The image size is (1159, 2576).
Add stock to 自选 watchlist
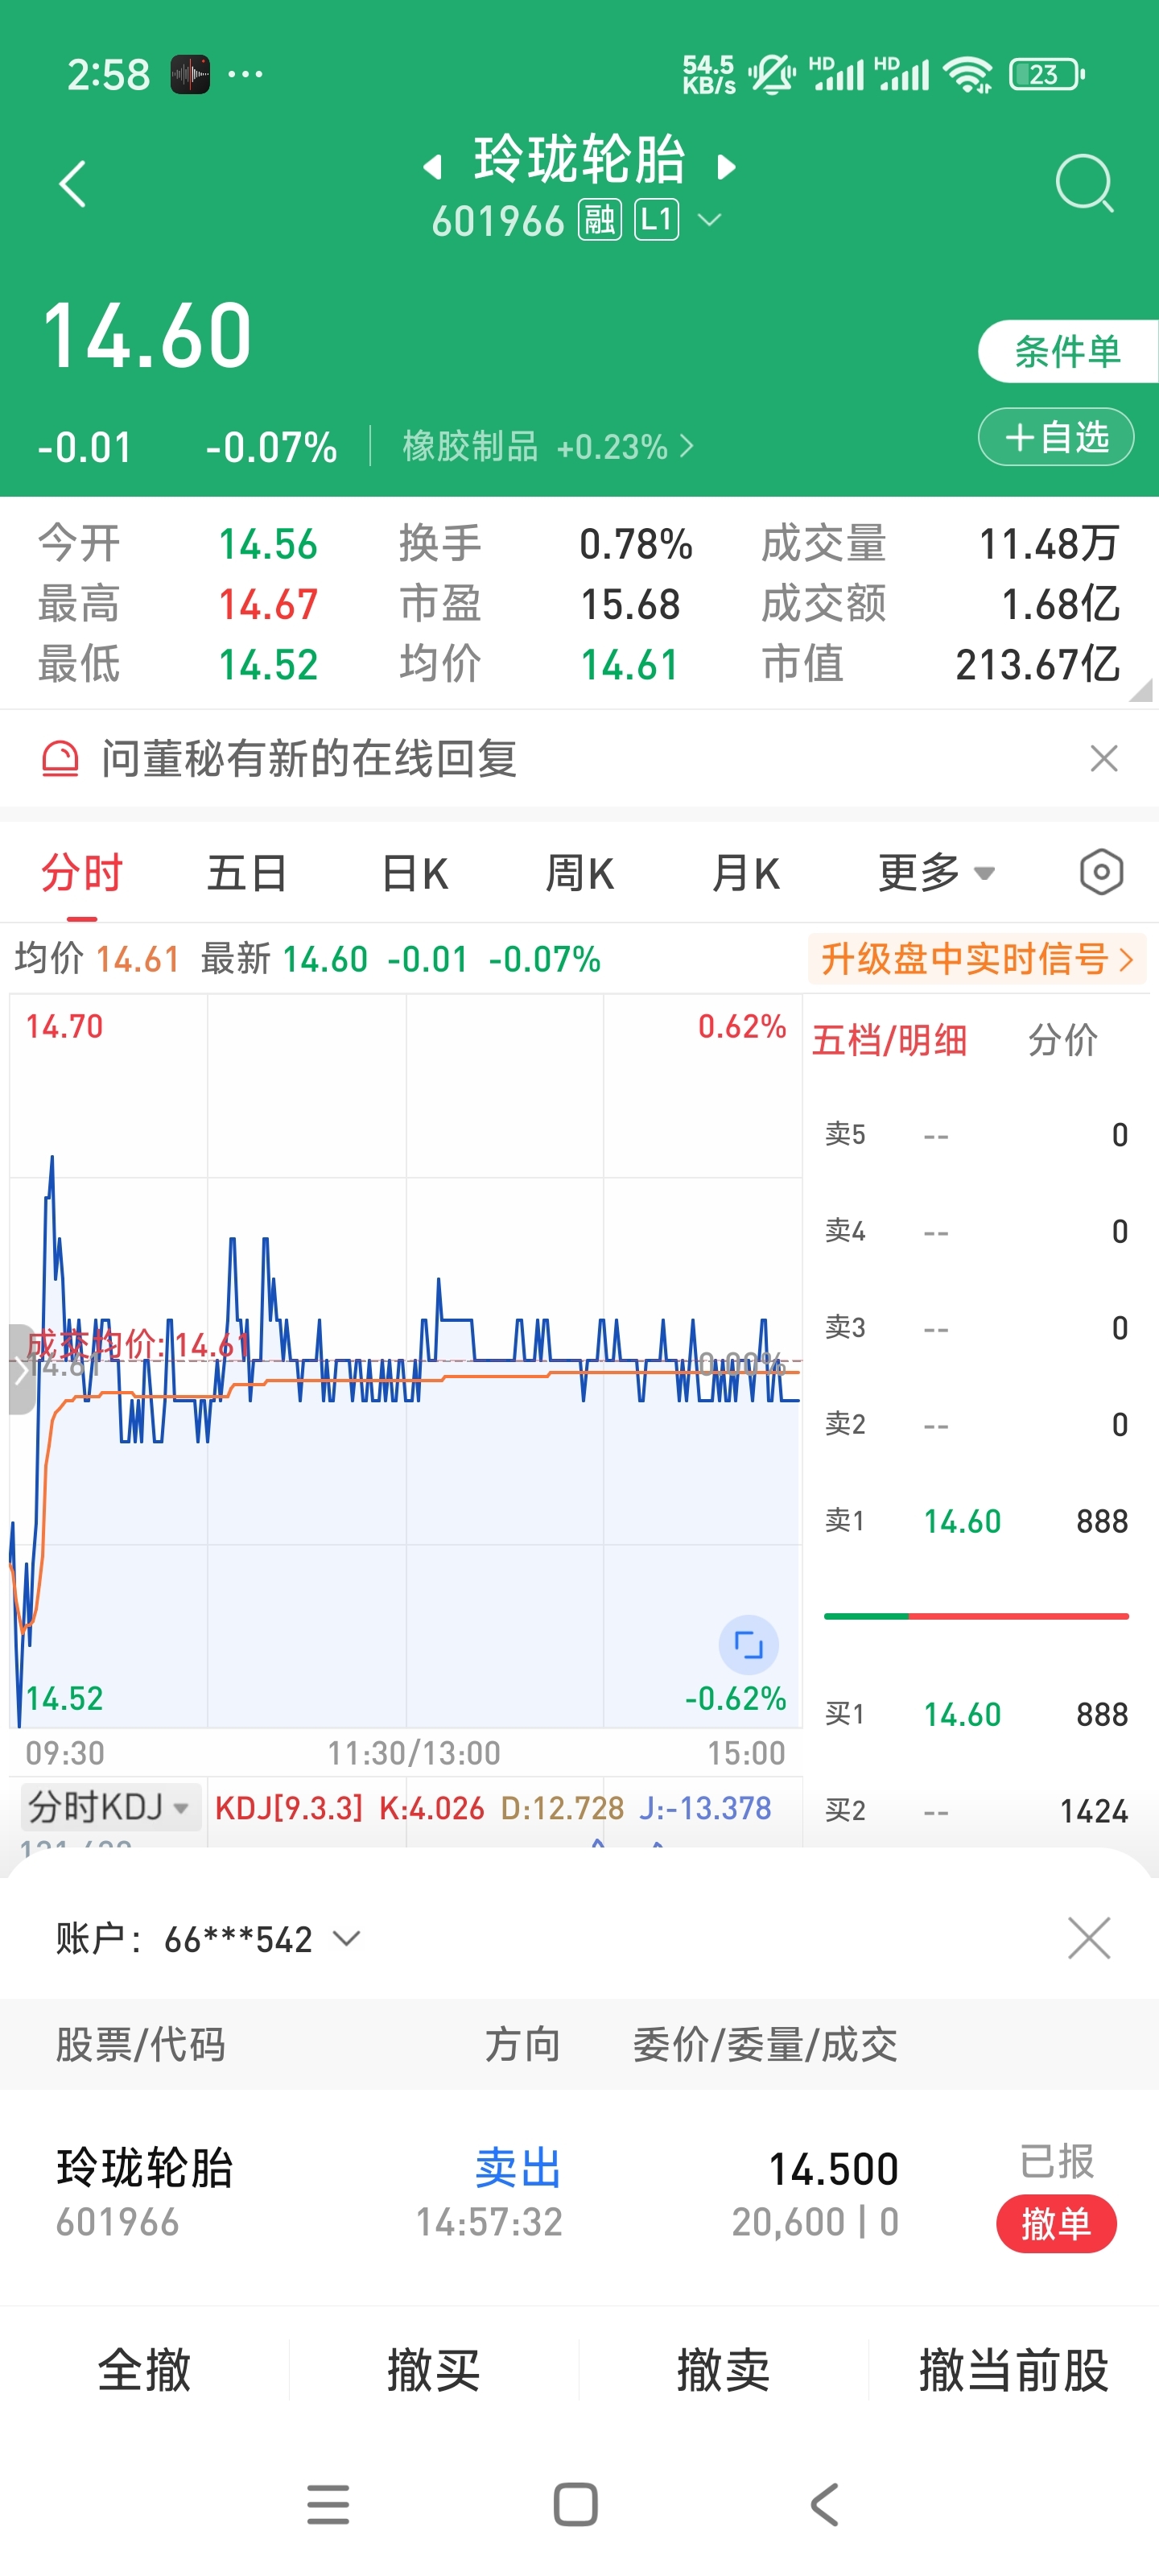[1056, 437]
